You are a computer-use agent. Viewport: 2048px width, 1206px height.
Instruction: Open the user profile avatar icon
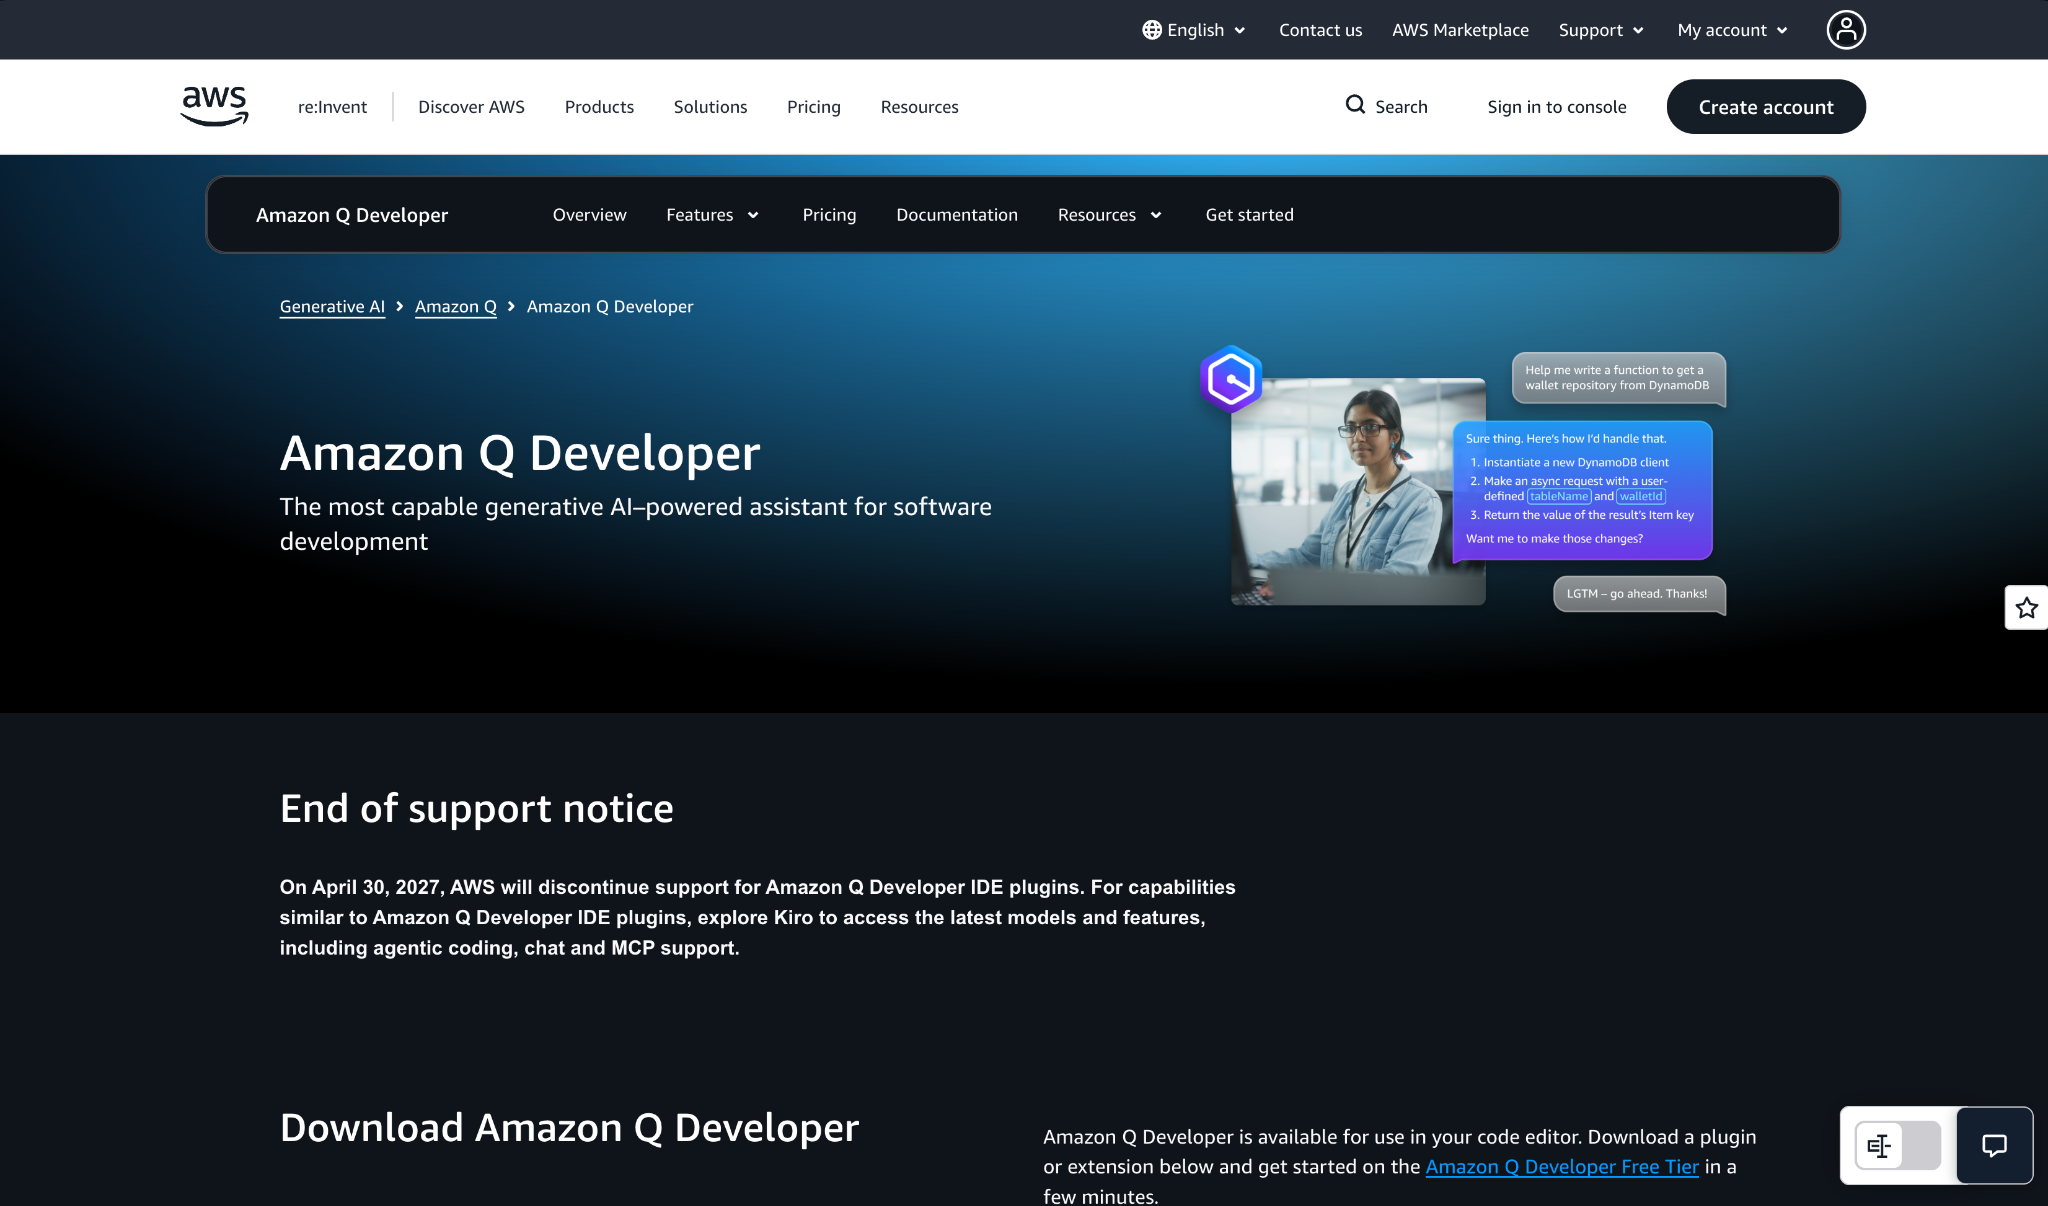click(1846, 30)
